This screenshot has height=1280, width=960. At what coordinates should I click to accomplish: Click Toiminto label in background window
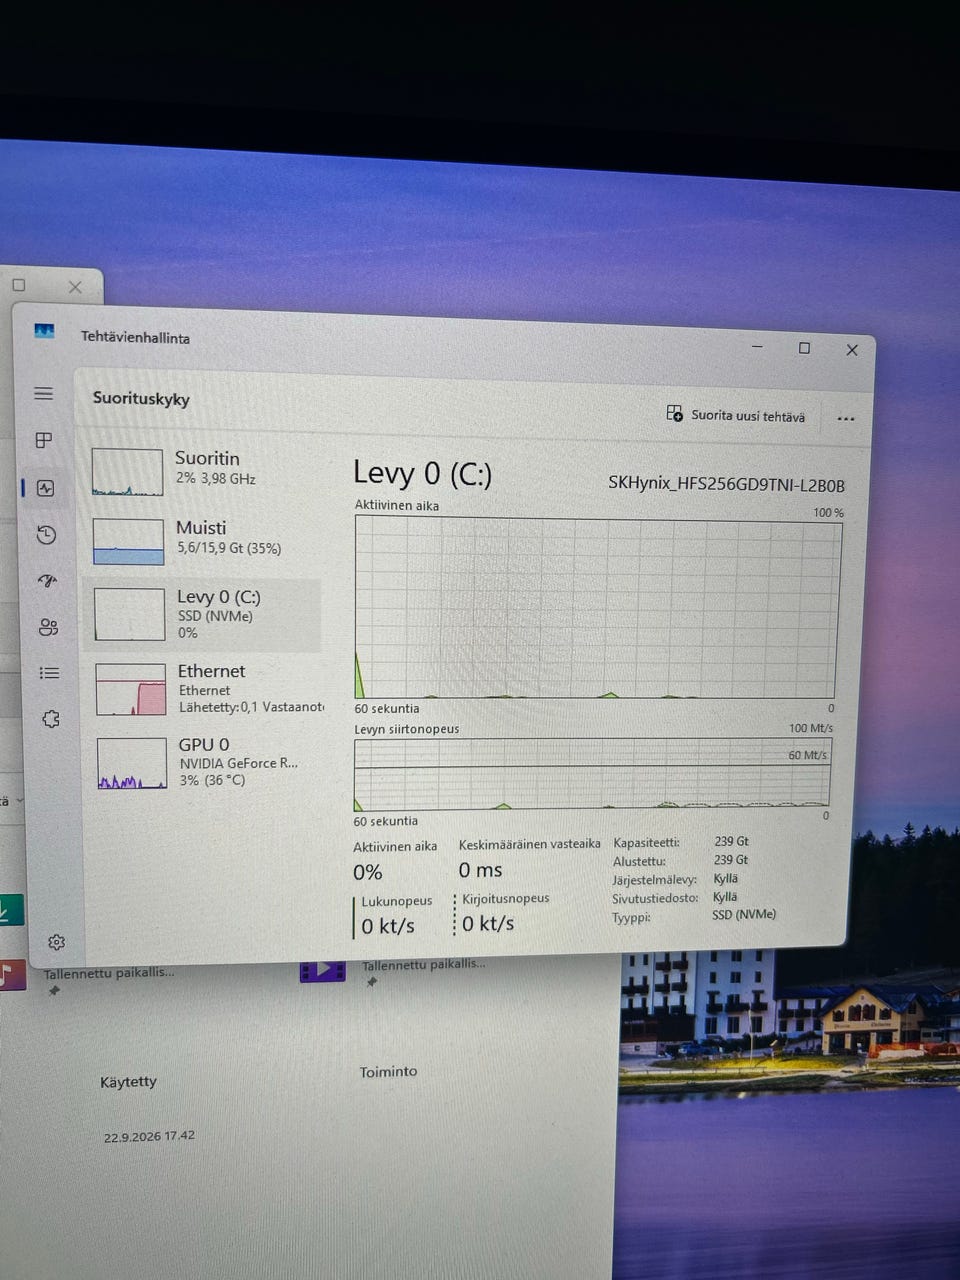388,1072
